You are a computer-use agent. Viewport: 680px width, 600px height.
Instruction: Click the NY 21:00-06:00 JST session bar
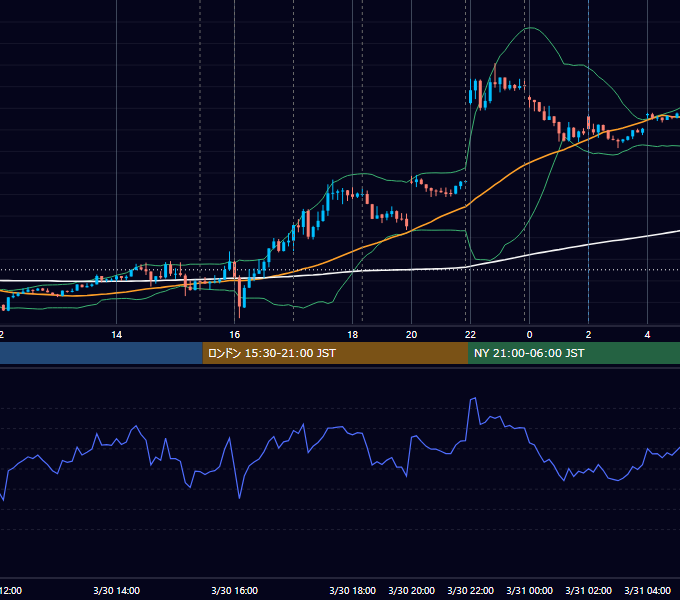574,353
